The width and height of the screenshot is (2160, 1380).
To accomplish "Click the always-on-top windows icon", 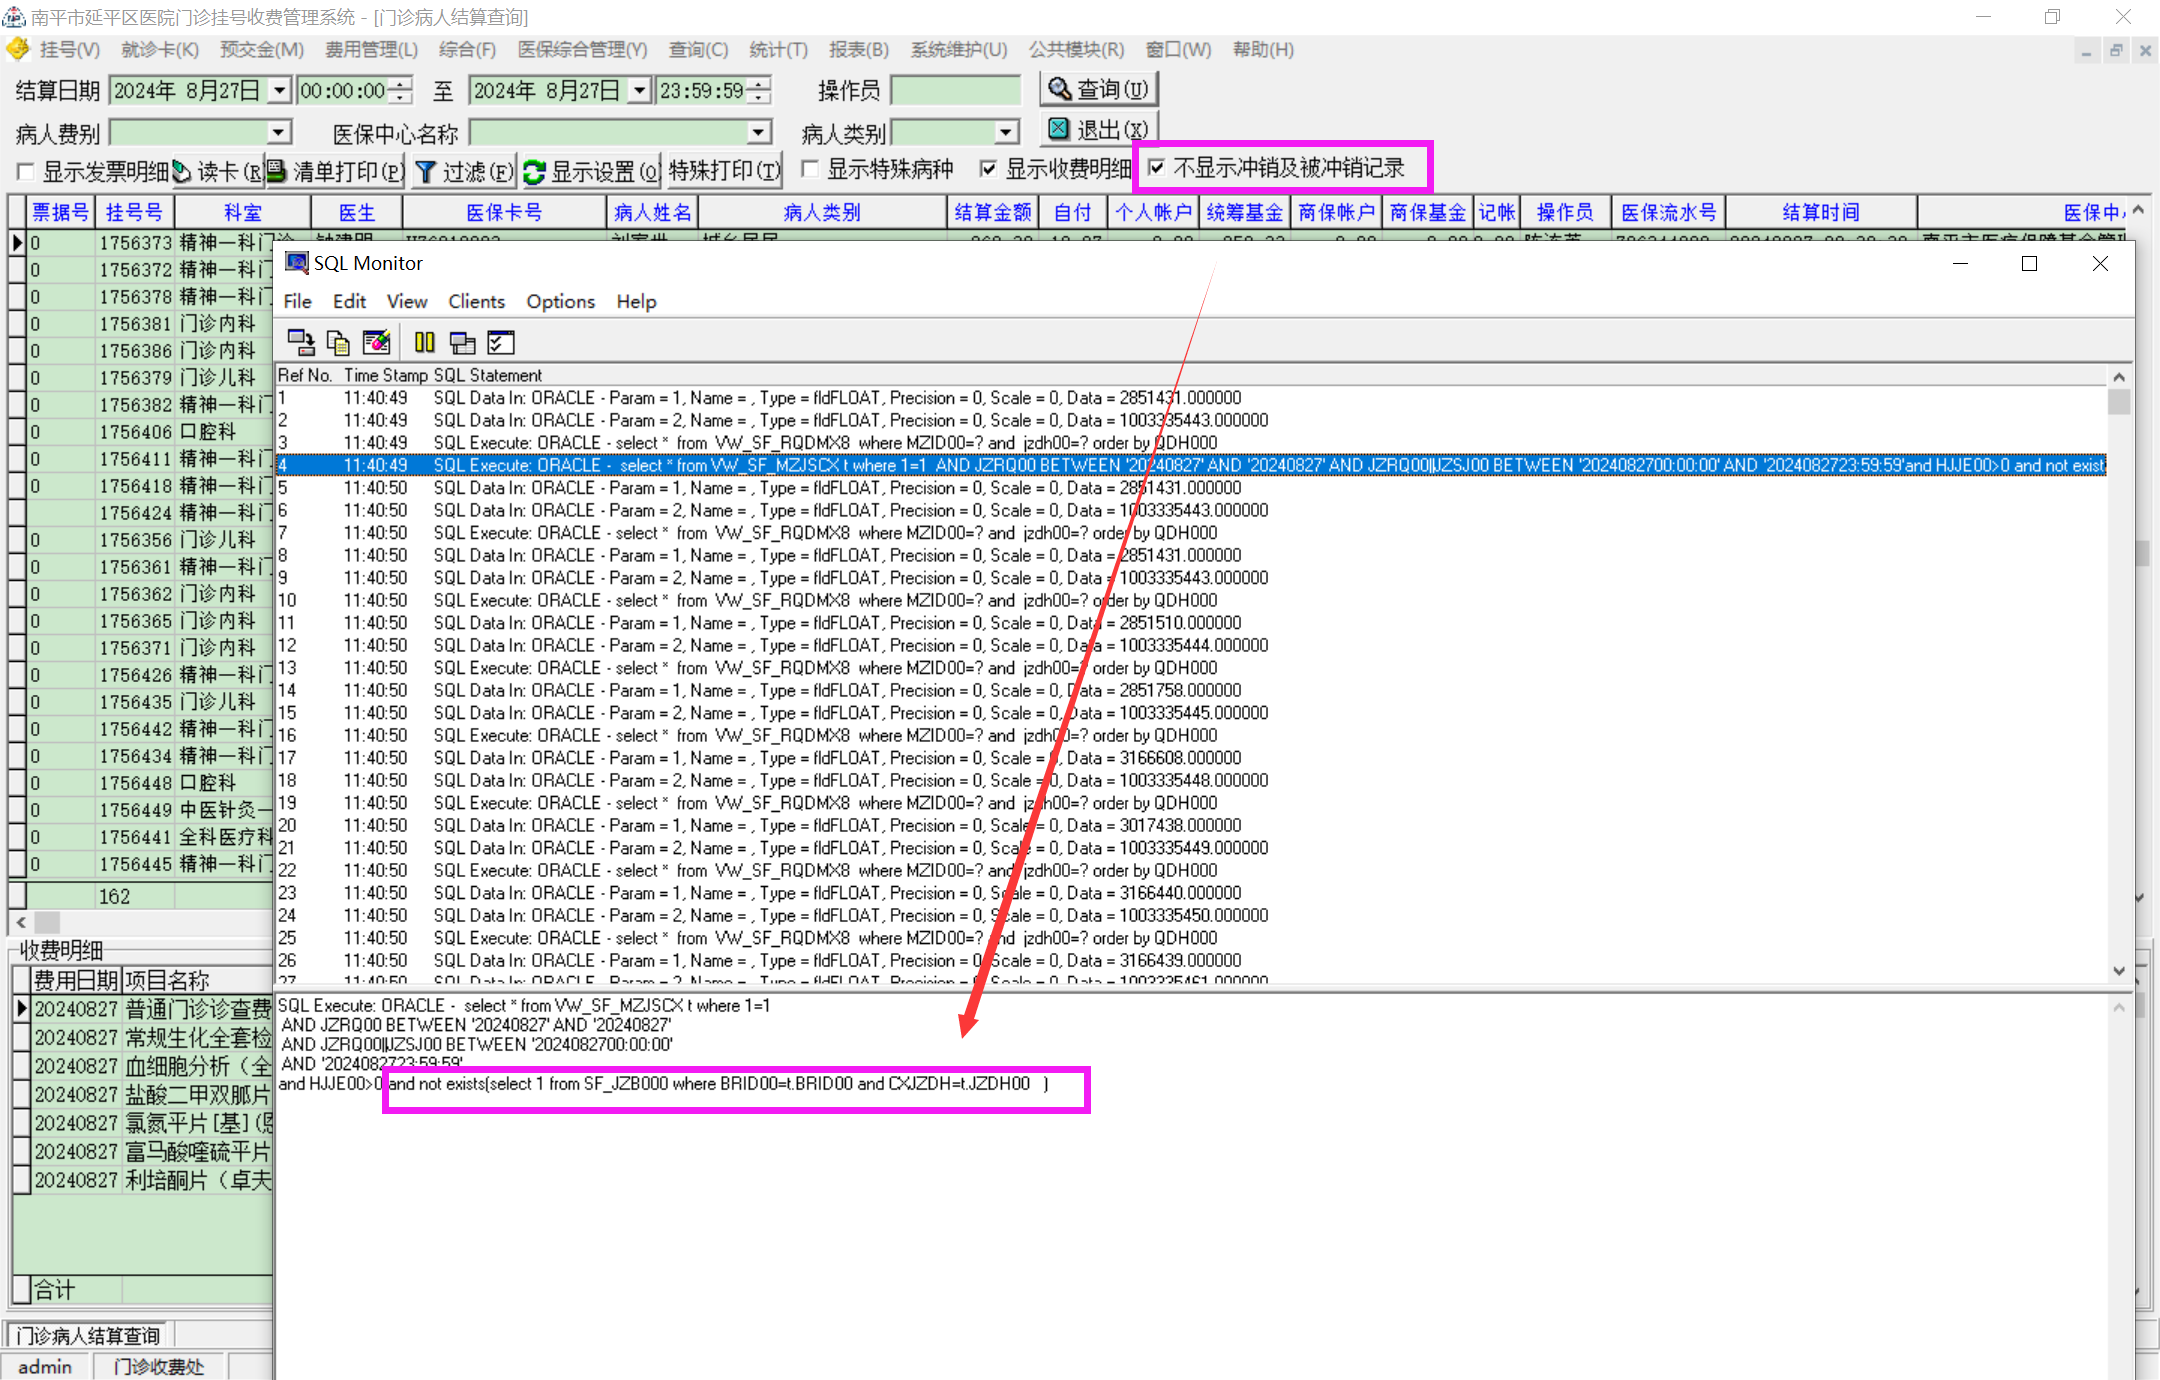I will pyautogui.click(x=462, y=342).
